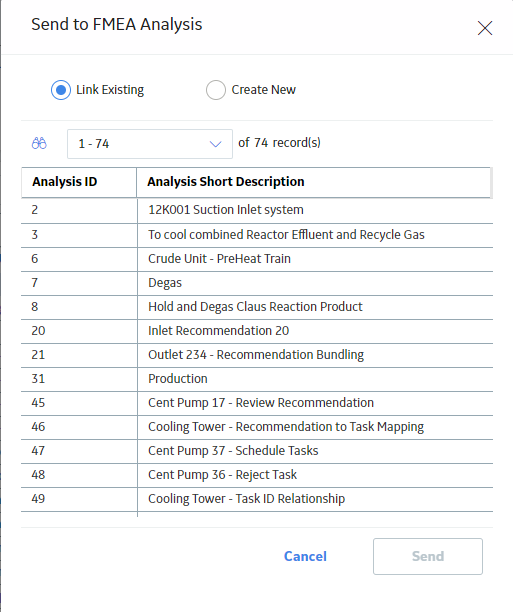Viewport: 513px width, 612px height.
Task: Click the Send button
Action: click(428, 557)
